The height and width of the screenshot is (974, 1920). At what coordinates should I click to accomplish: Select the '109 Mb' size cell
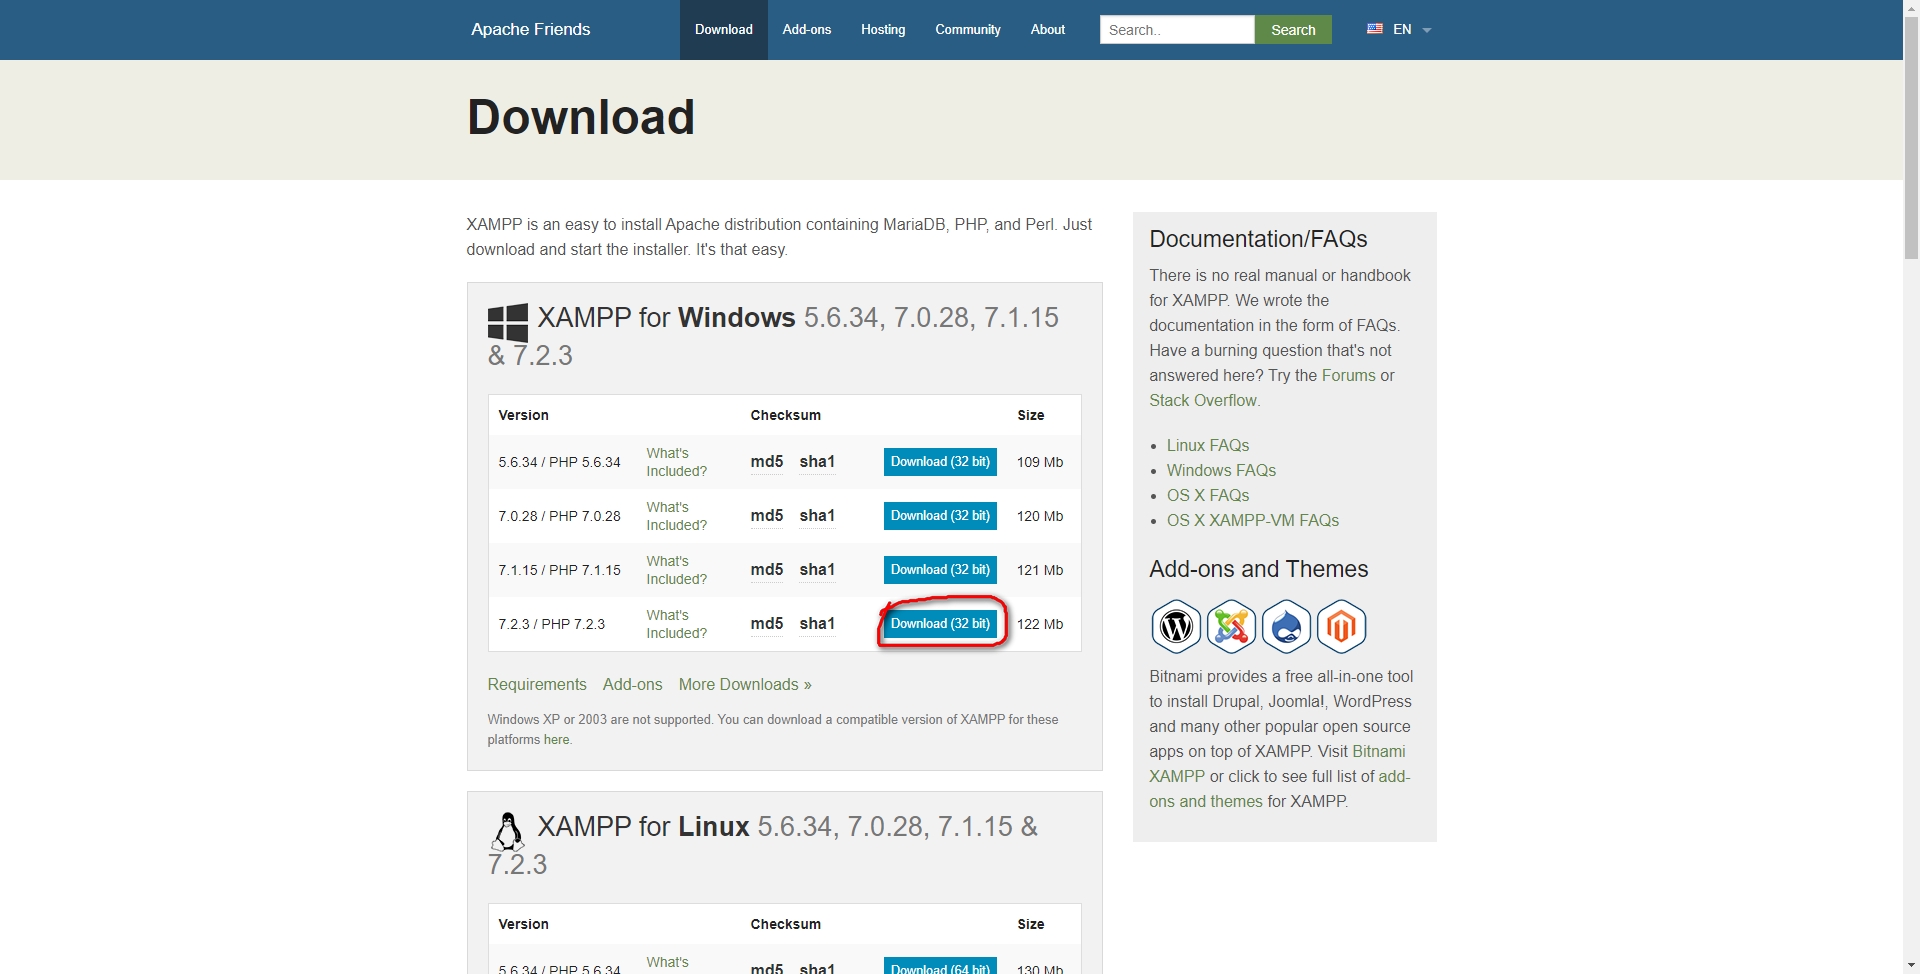click(1040, 462)
